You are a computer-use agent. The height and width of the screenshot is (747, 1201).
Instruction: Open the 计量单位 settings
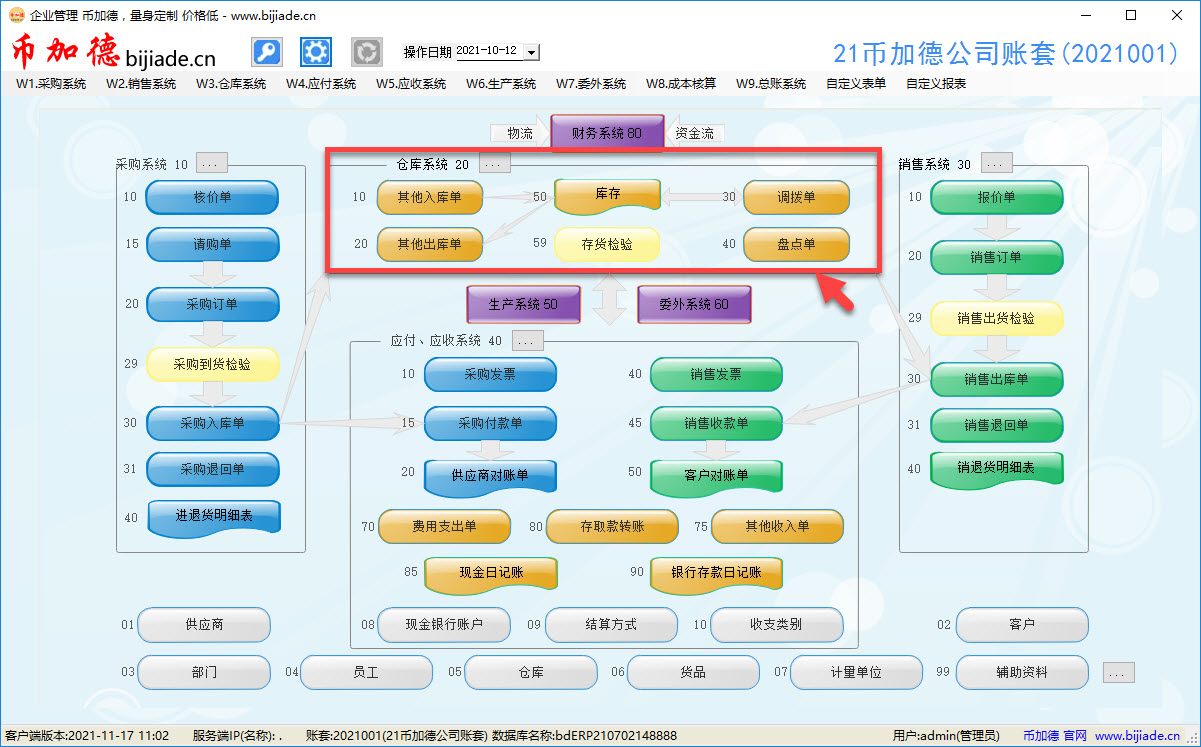856,672
